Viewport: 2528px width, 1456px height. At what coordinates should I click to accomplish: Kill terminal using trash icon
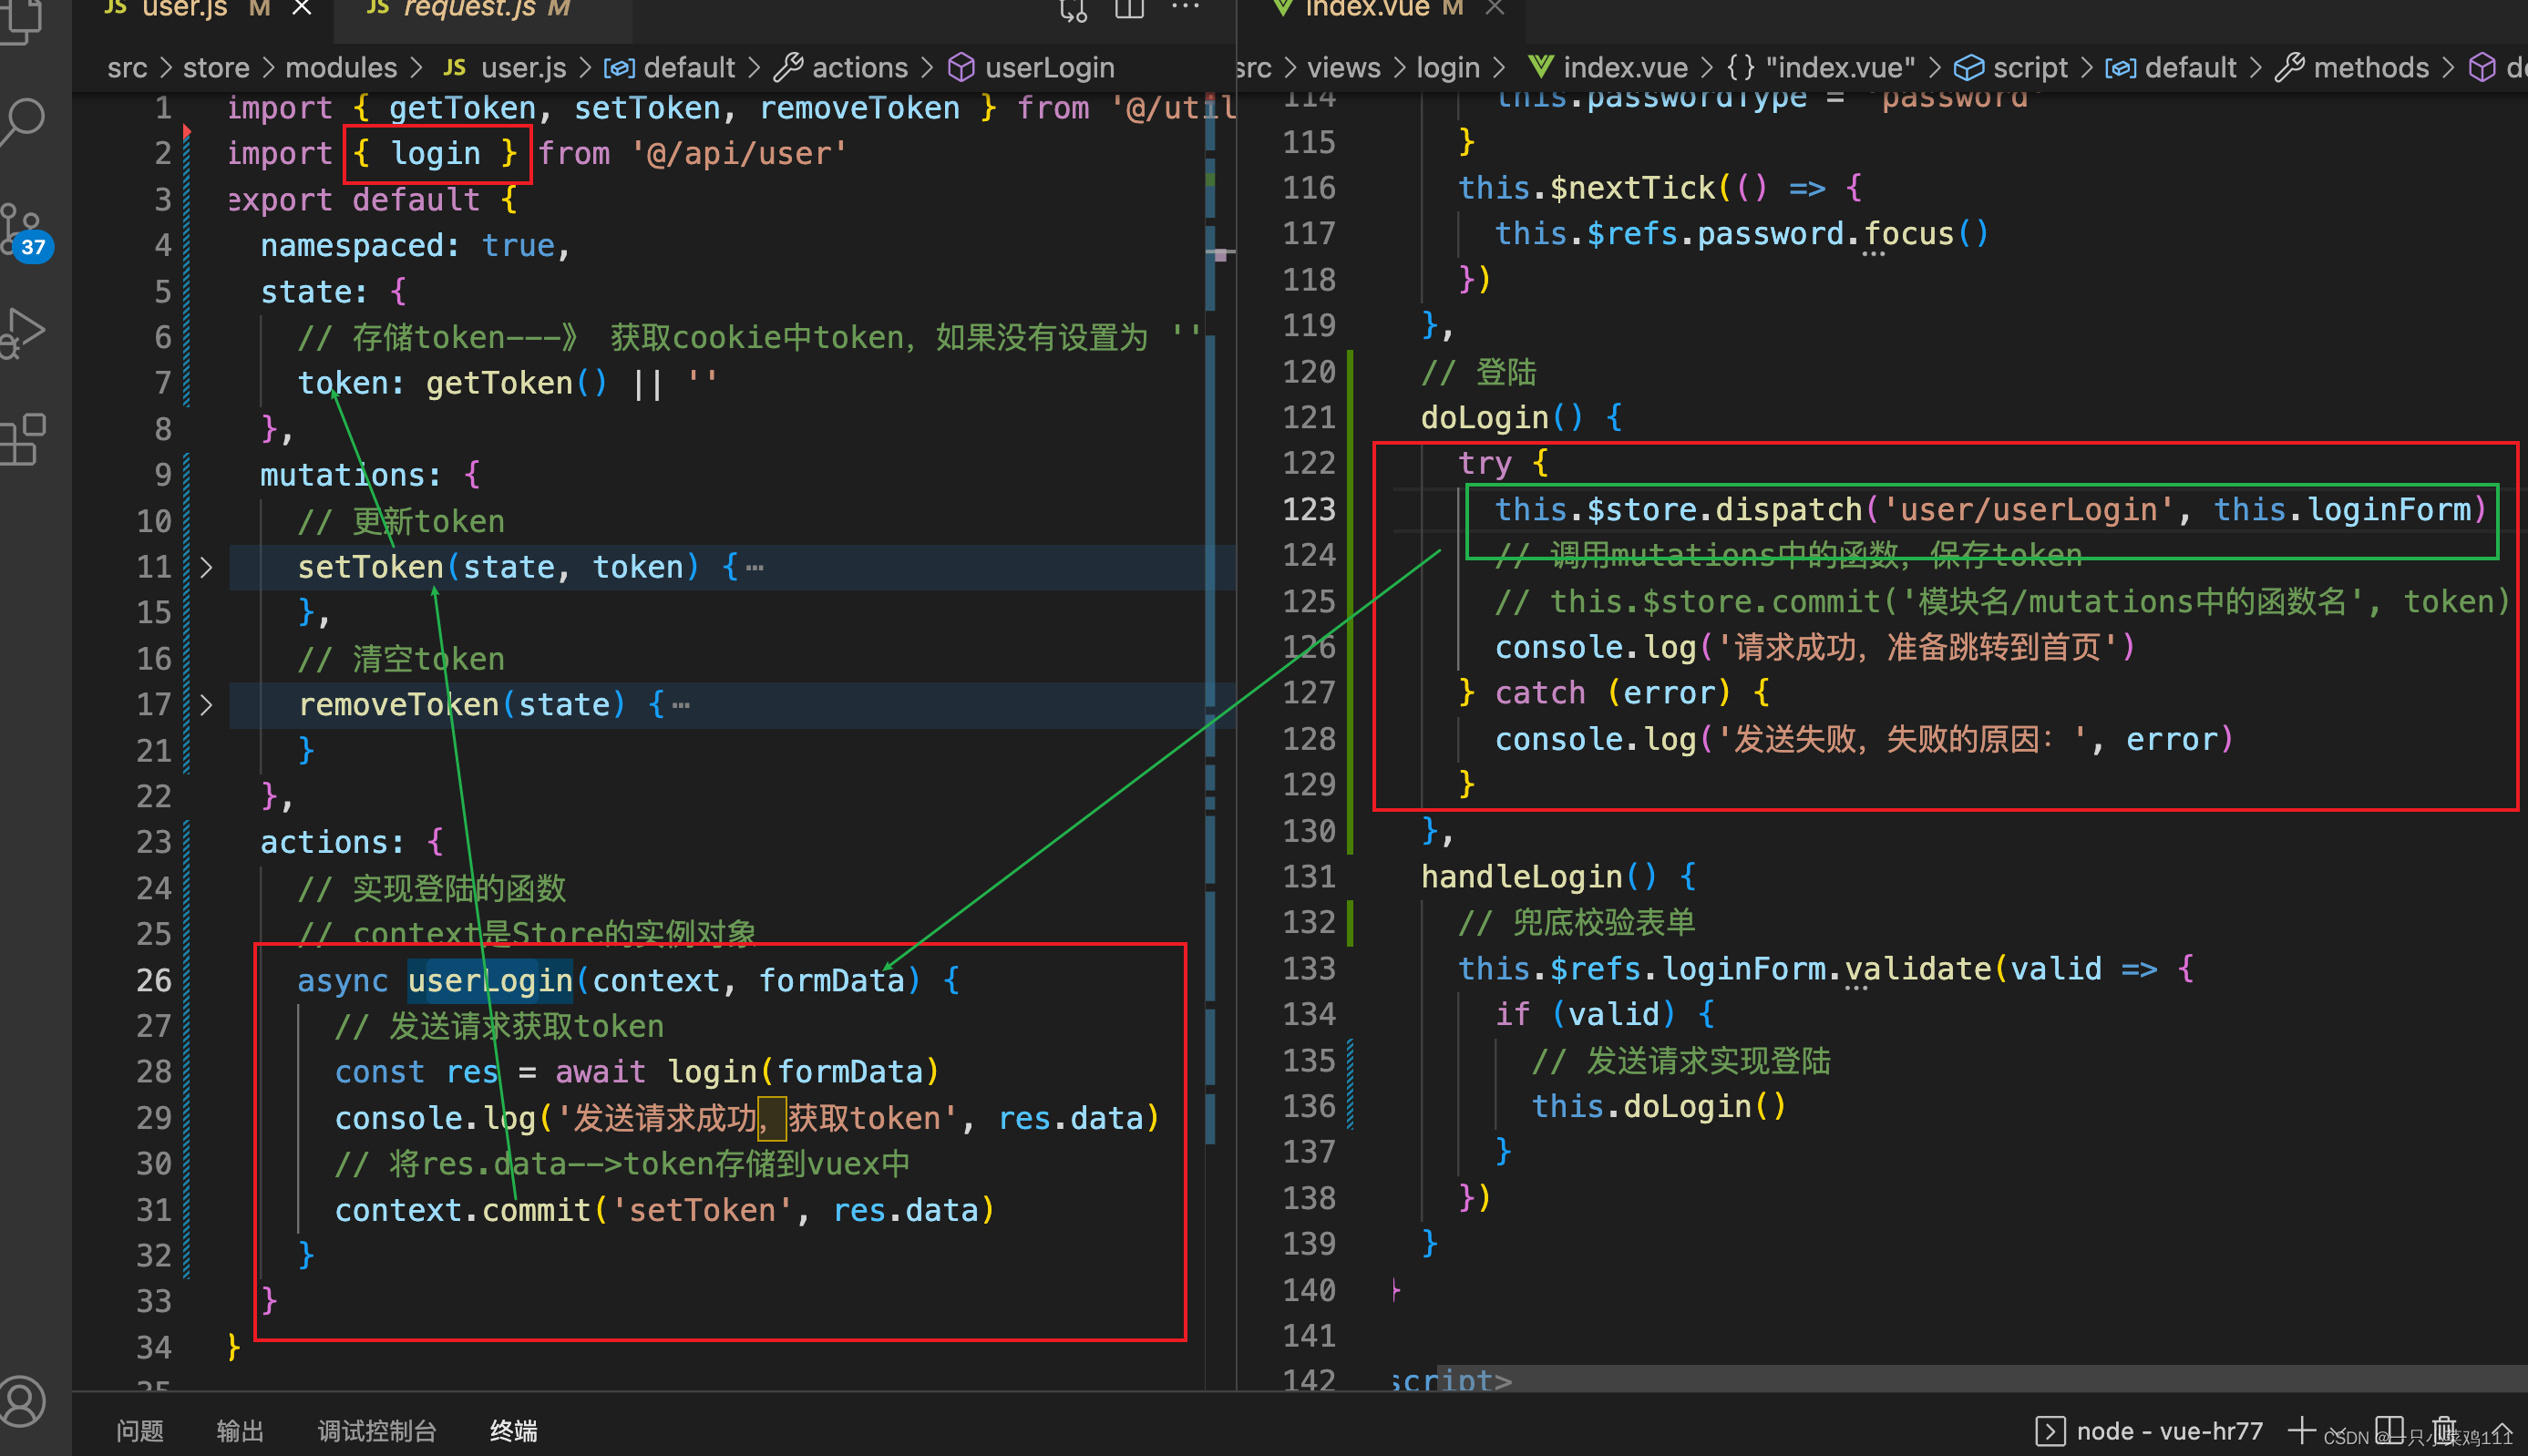(x=2445, y=1429)
